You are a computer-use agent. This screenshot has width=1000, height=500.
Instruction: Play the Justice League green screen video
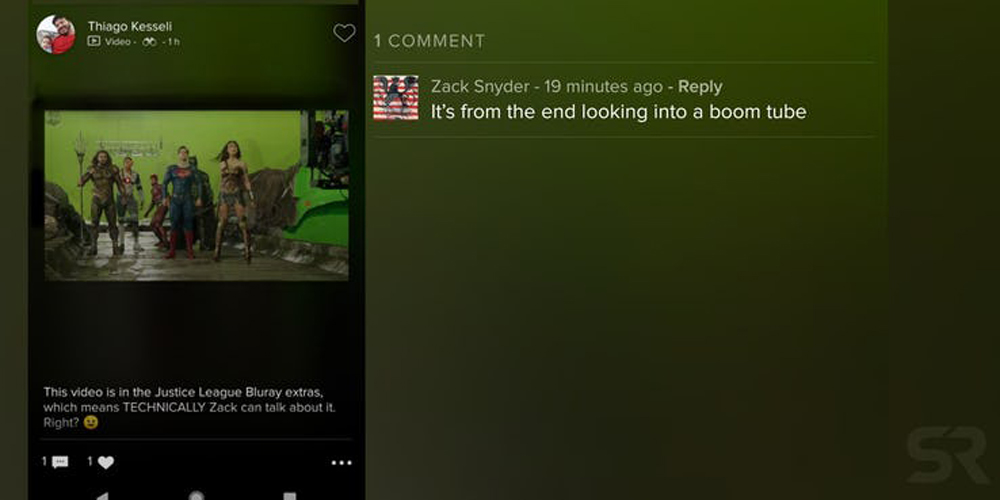click(x=196, y=195)
